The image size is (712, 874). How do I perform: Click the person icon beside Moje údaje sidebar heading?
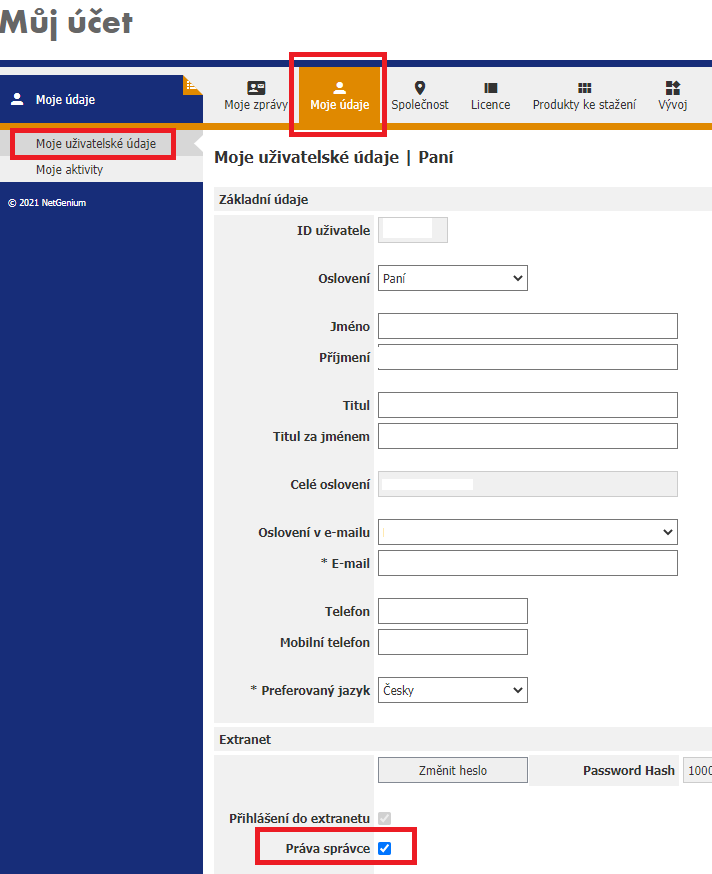[x=17, y=99]
